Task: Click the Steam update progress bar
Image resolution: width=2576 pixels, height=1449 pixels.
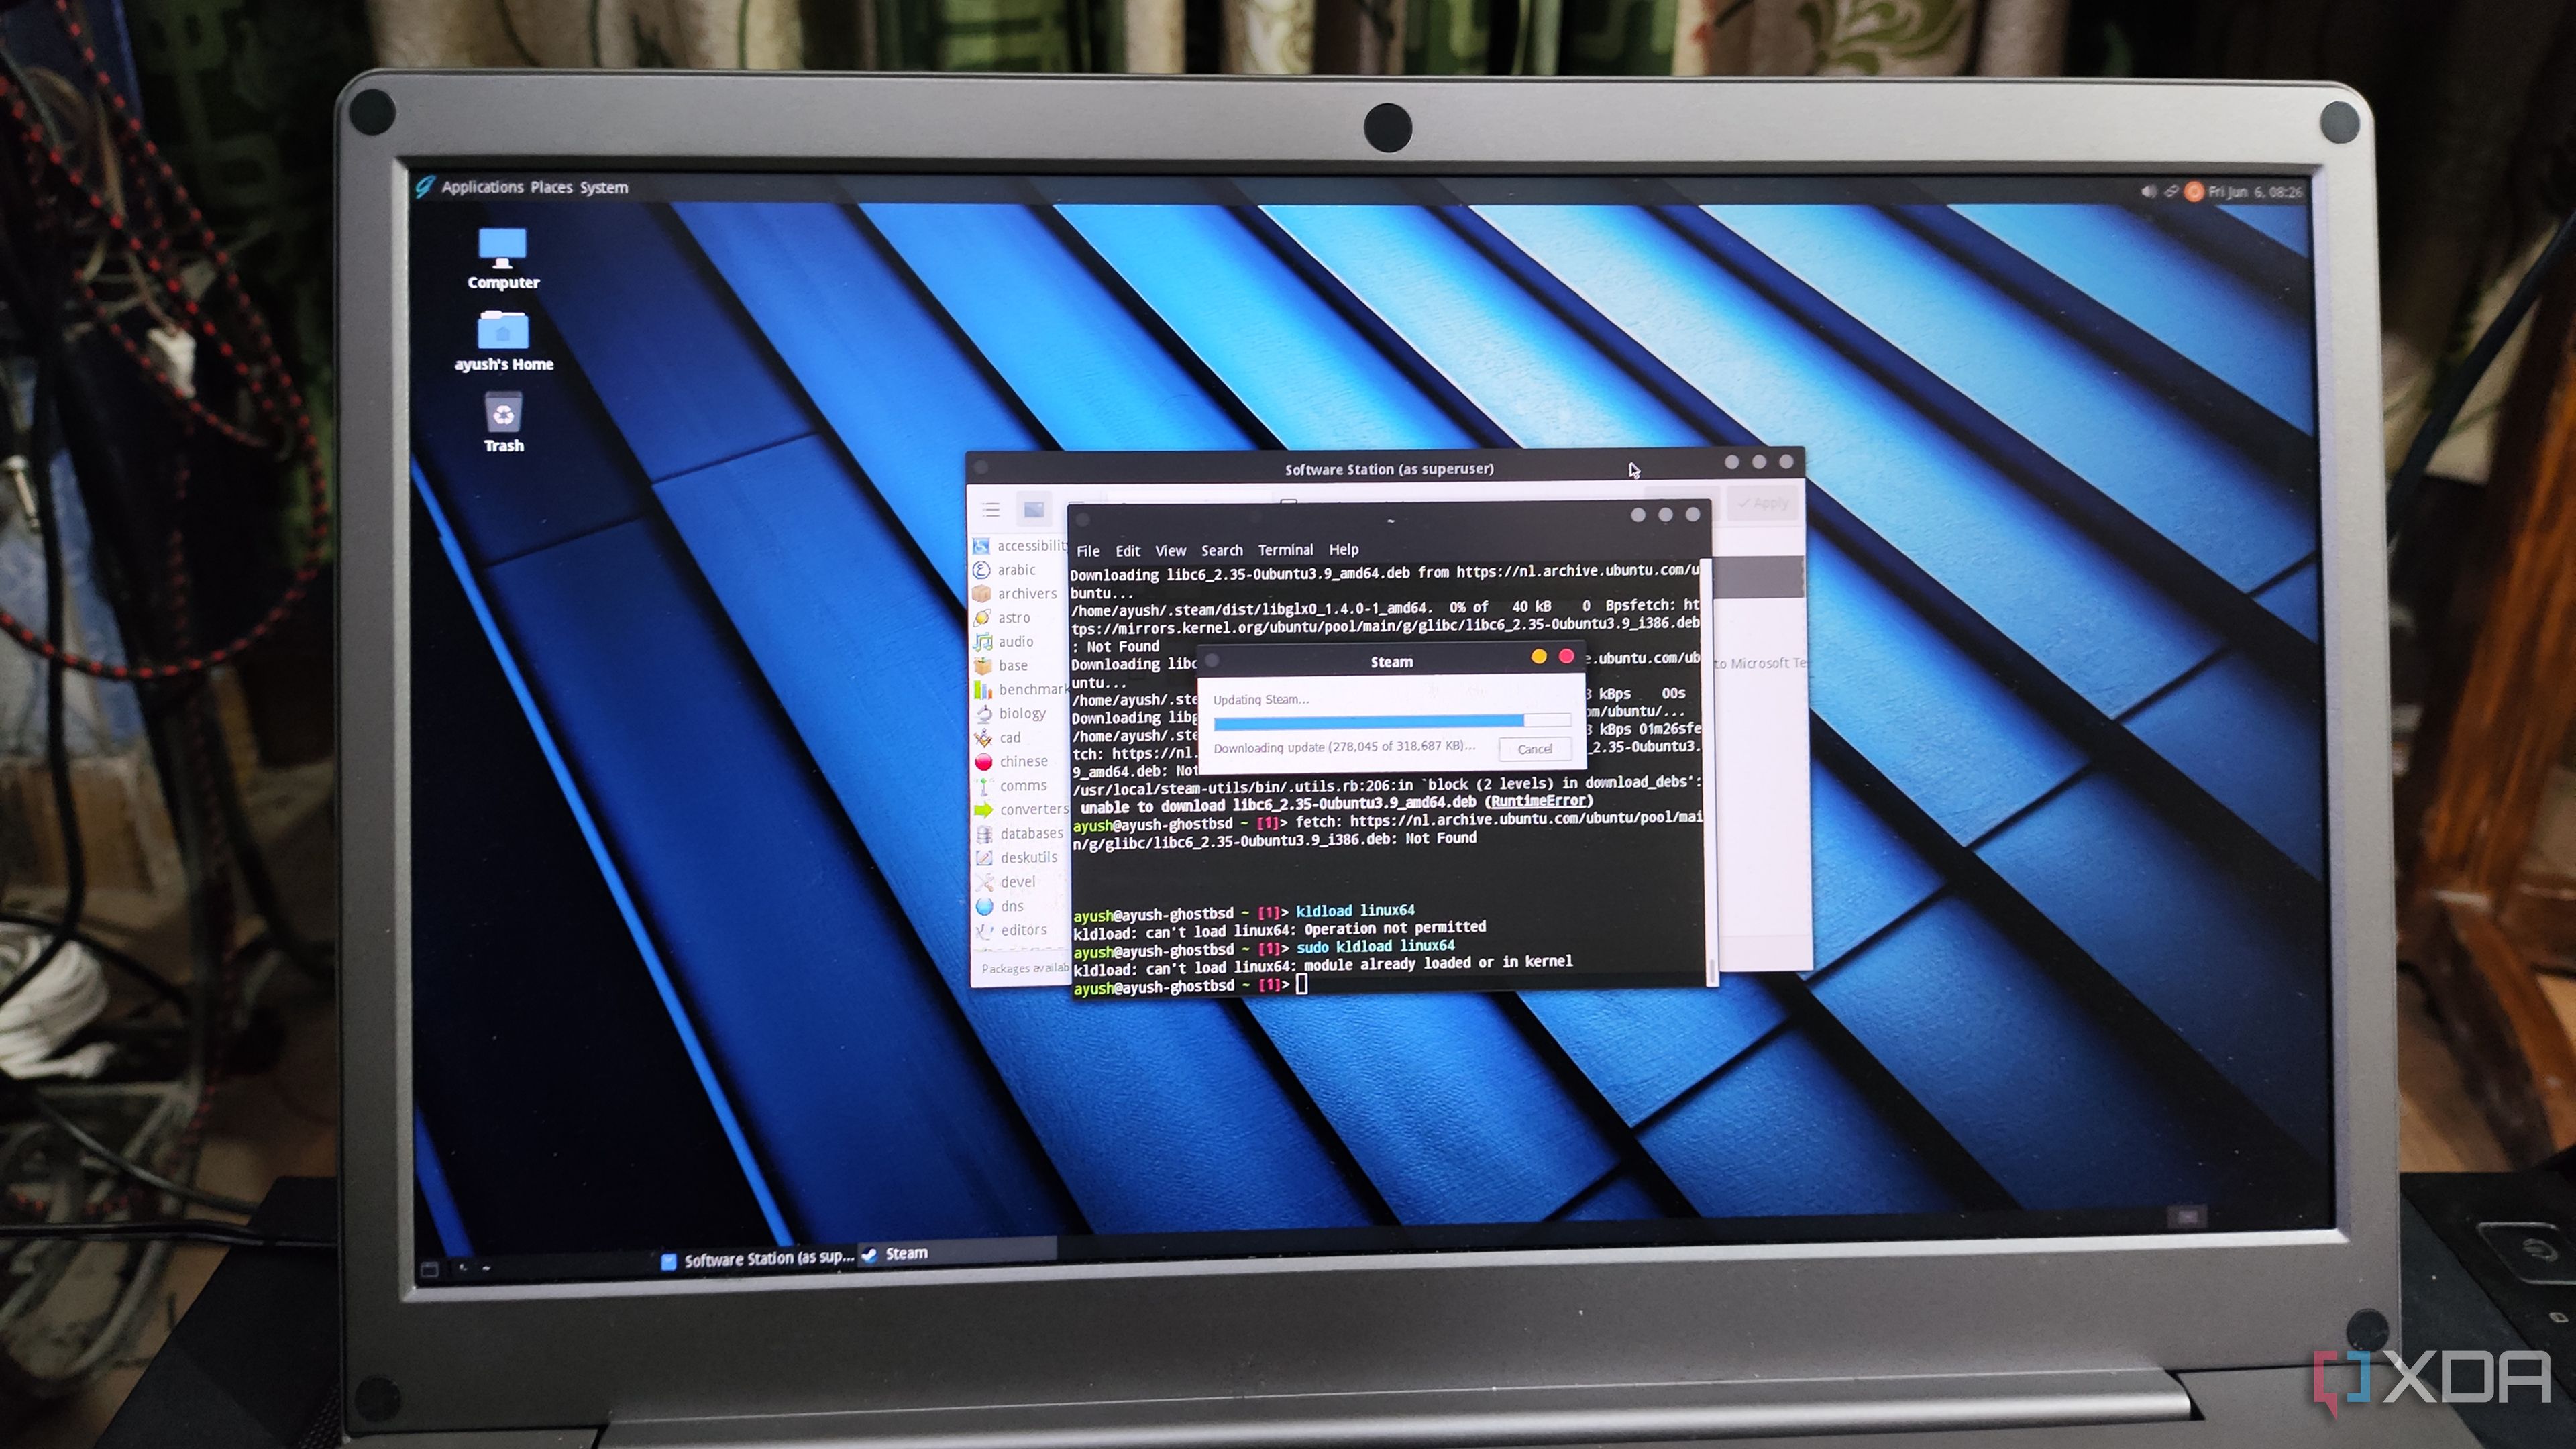Action: click(1391, 720)
